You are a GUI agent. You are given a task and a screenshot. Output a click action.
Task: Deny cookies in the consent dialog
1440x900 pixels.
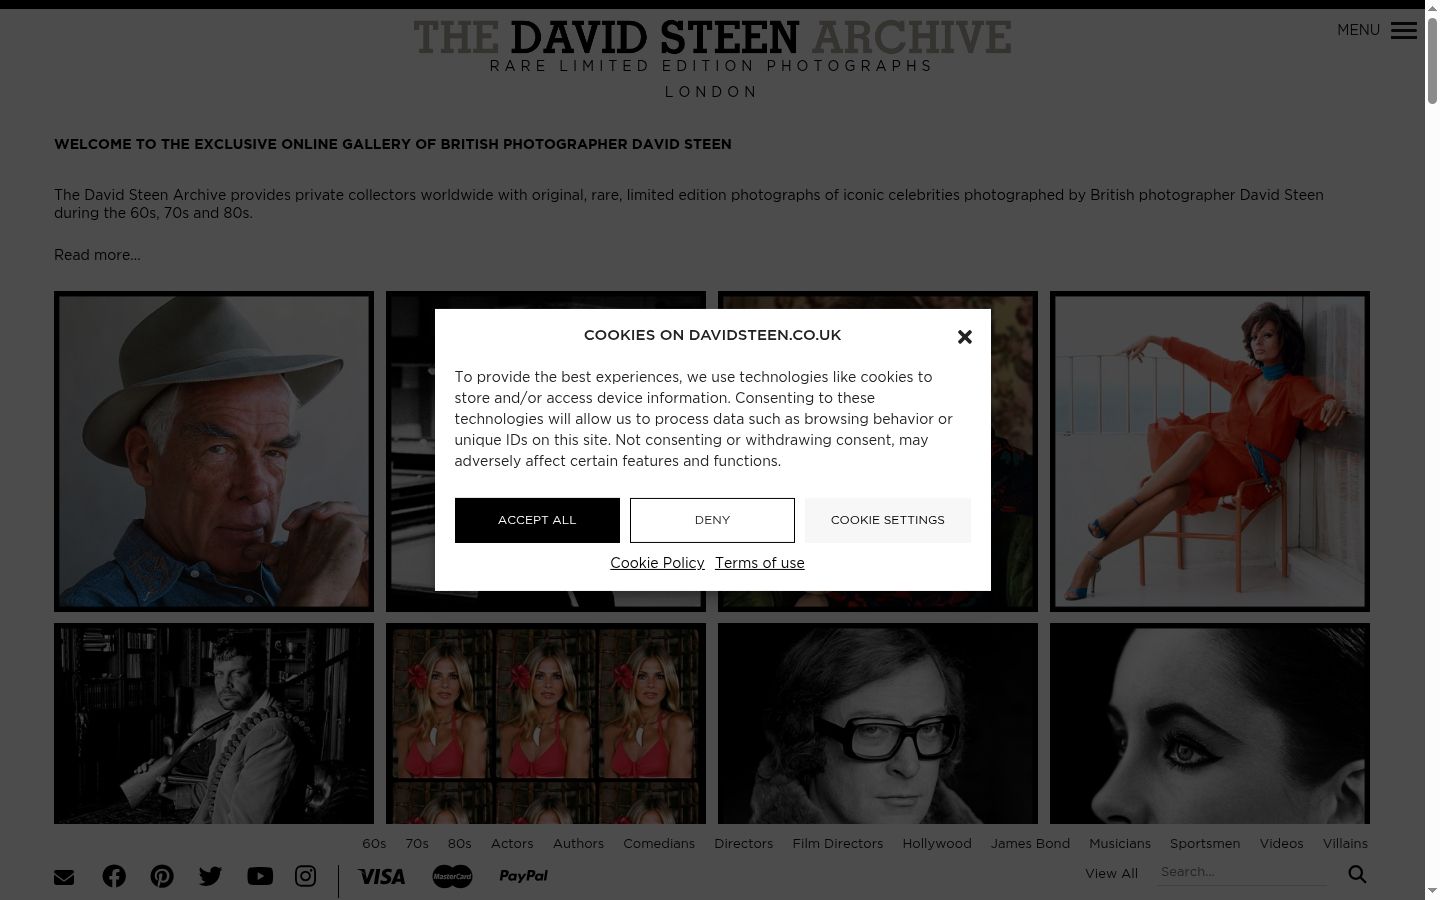[712, 520]
